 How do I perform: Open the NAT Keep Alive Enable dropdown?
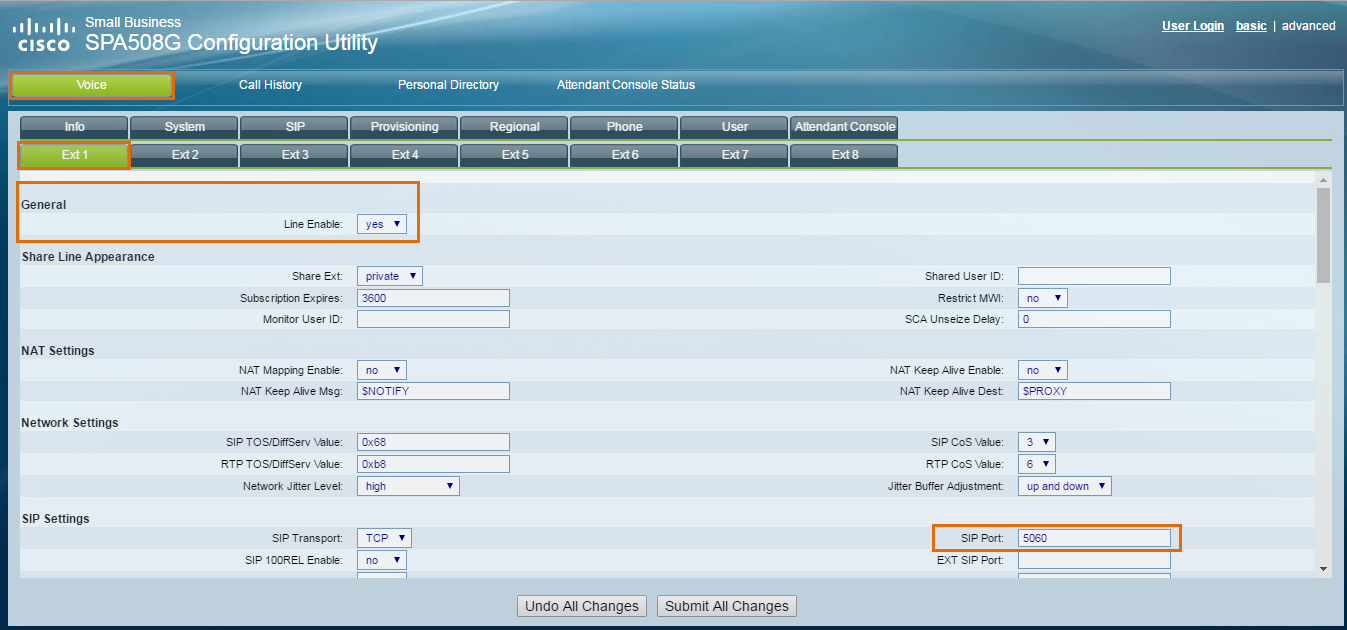[1043, 370]
